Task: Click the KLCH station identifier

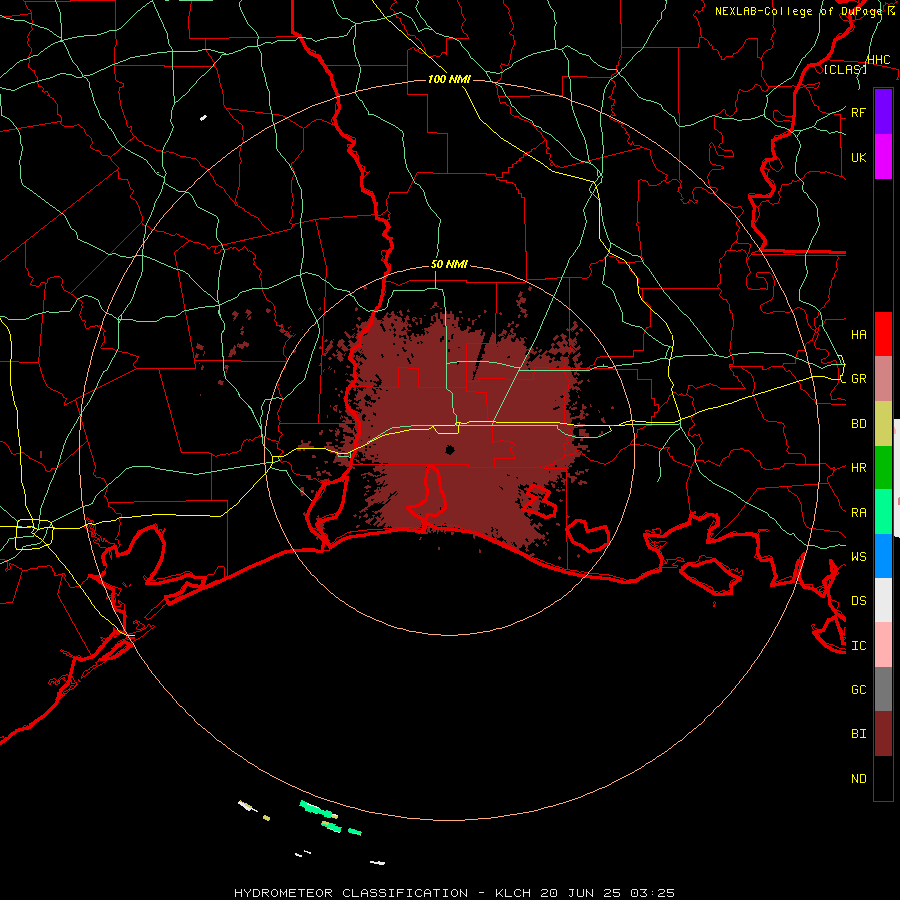Action: (515, 893)
